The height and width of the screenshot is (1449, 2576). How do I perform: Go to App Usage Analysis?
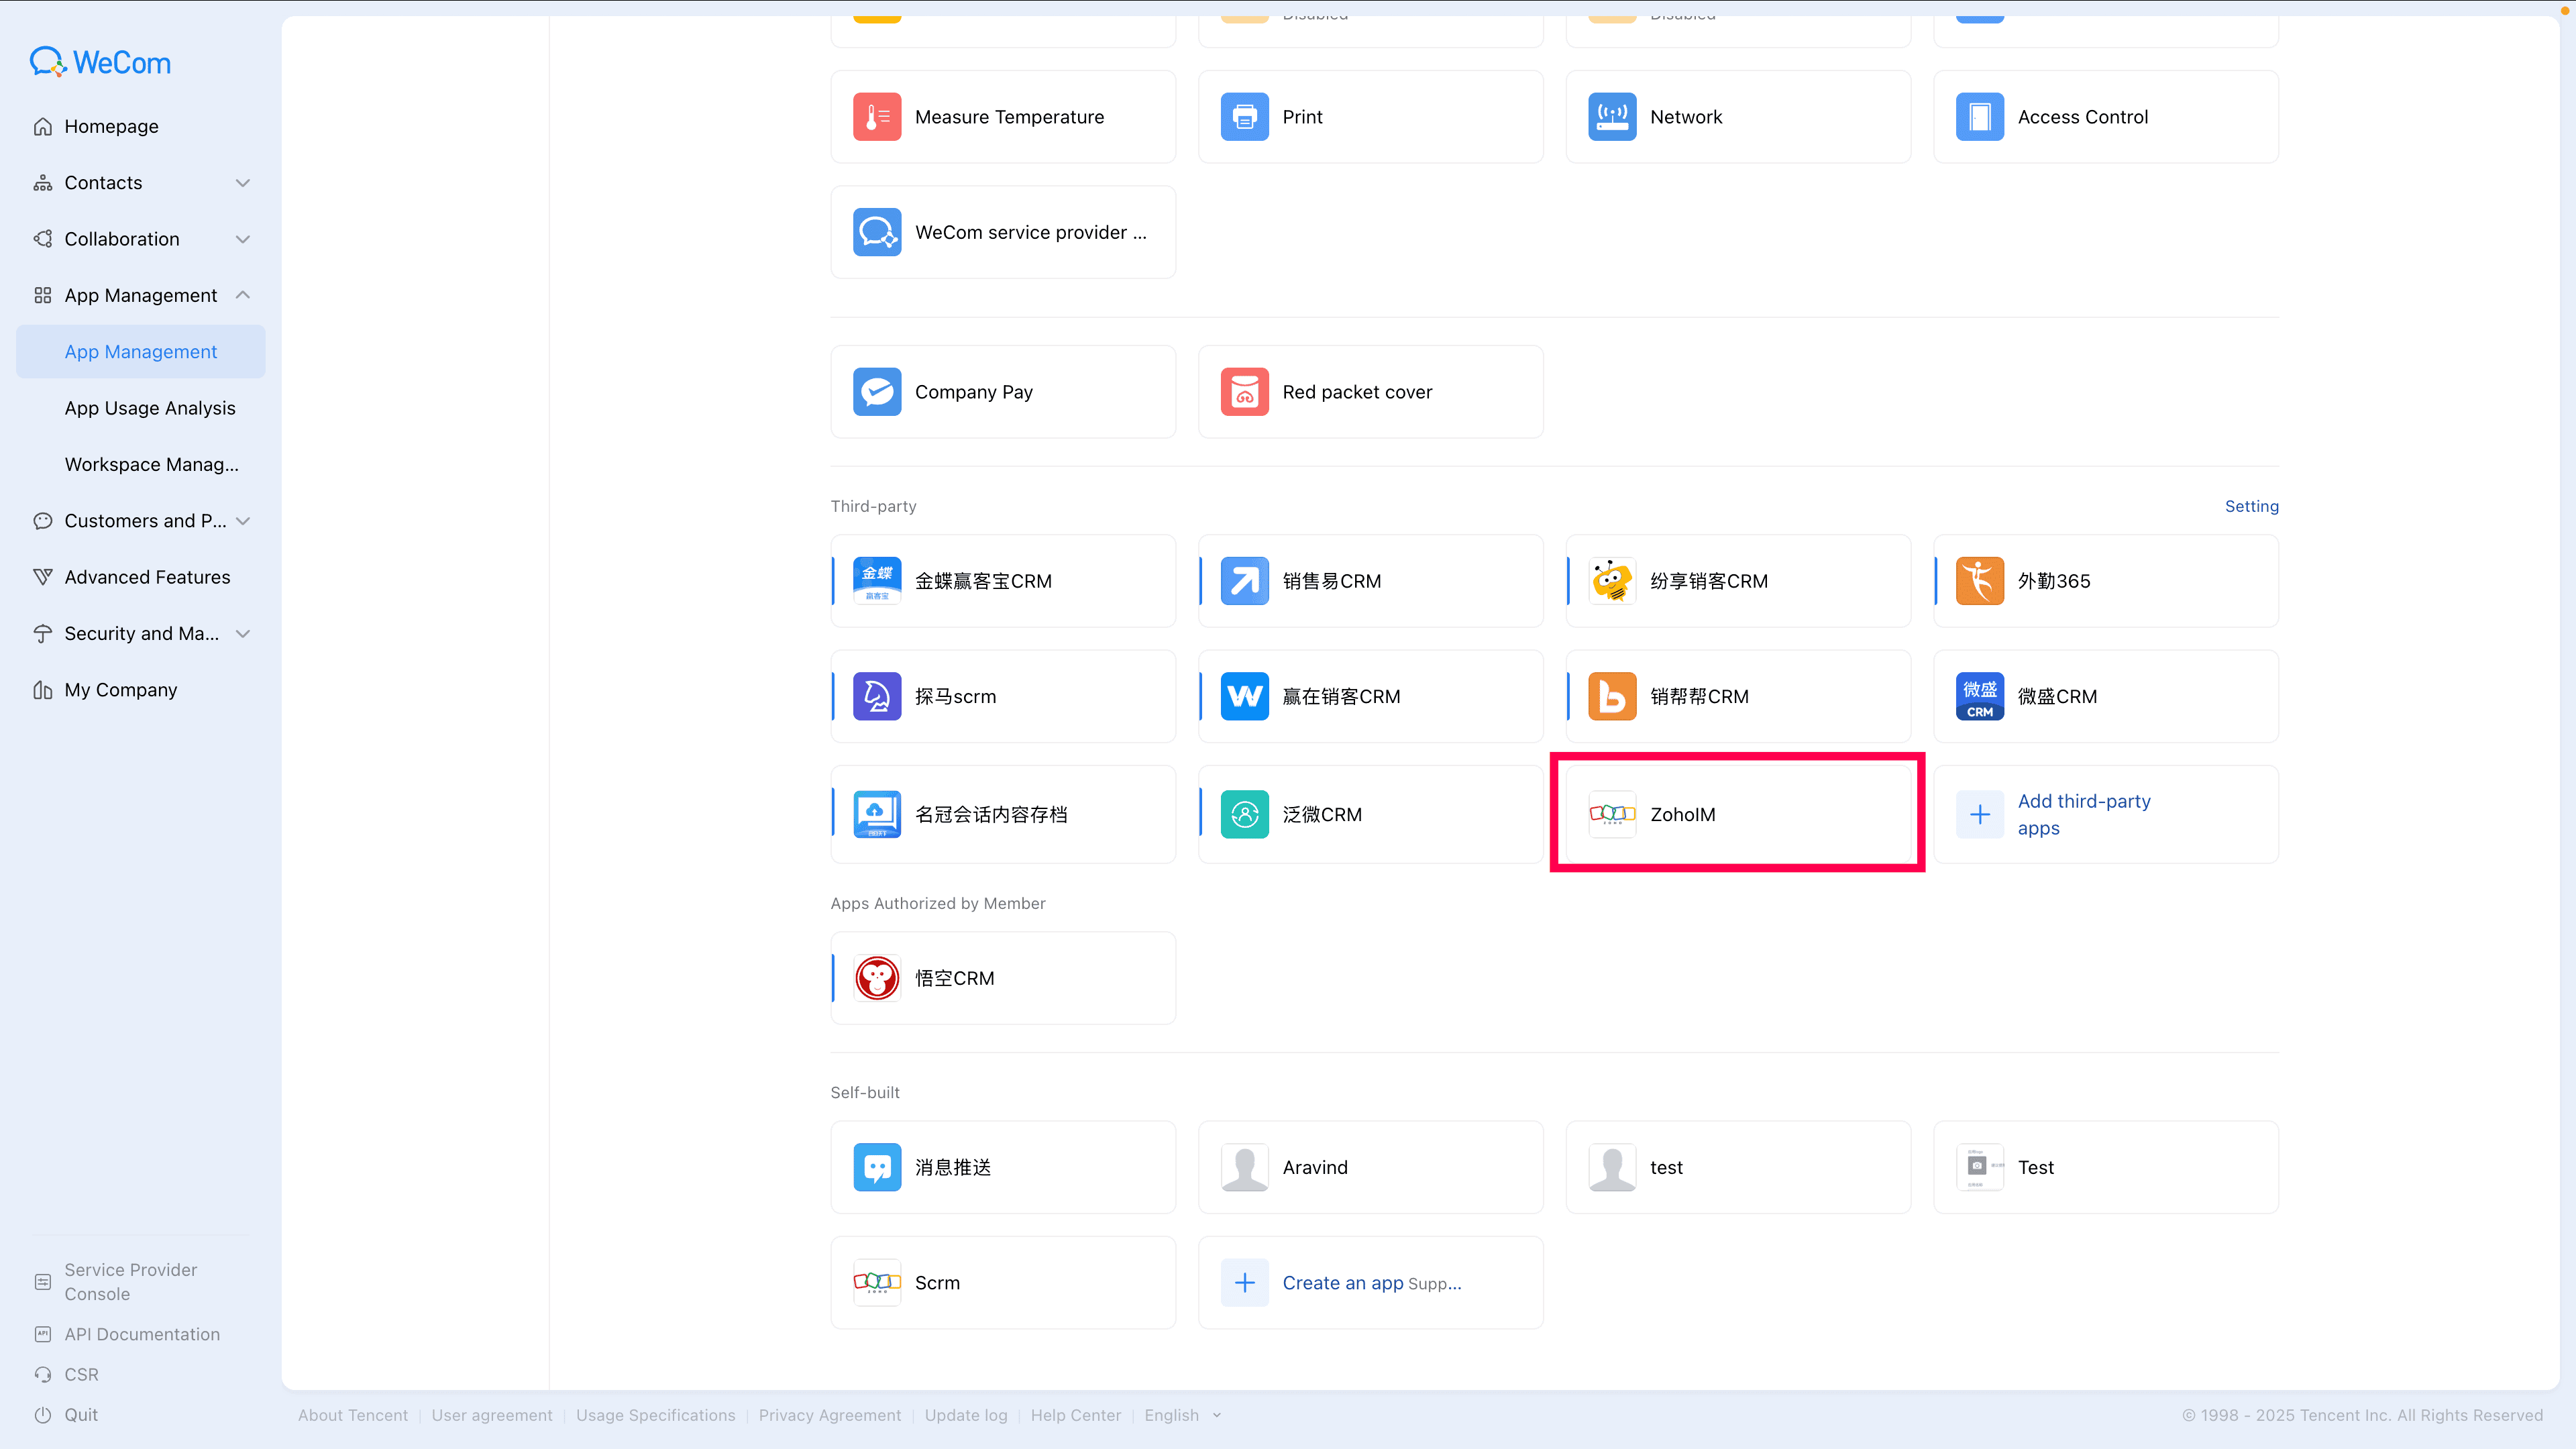(x=150, y=408)
